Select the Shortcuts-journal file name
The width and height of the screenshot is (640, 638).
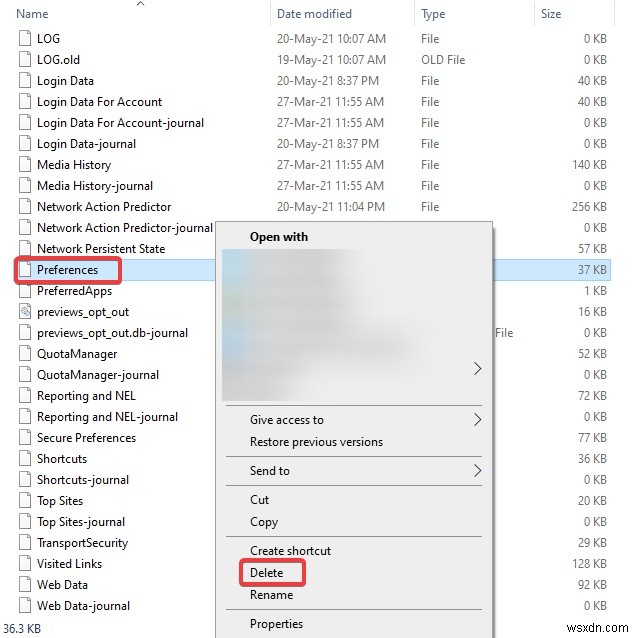[x=83, y=480]
